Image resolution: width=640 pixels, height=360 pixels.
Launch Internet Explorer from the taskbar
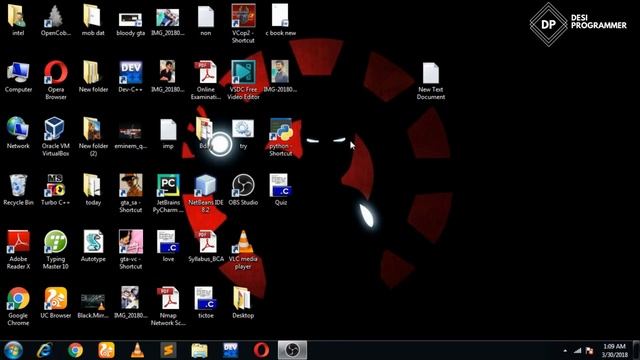[x=44, y=351]
